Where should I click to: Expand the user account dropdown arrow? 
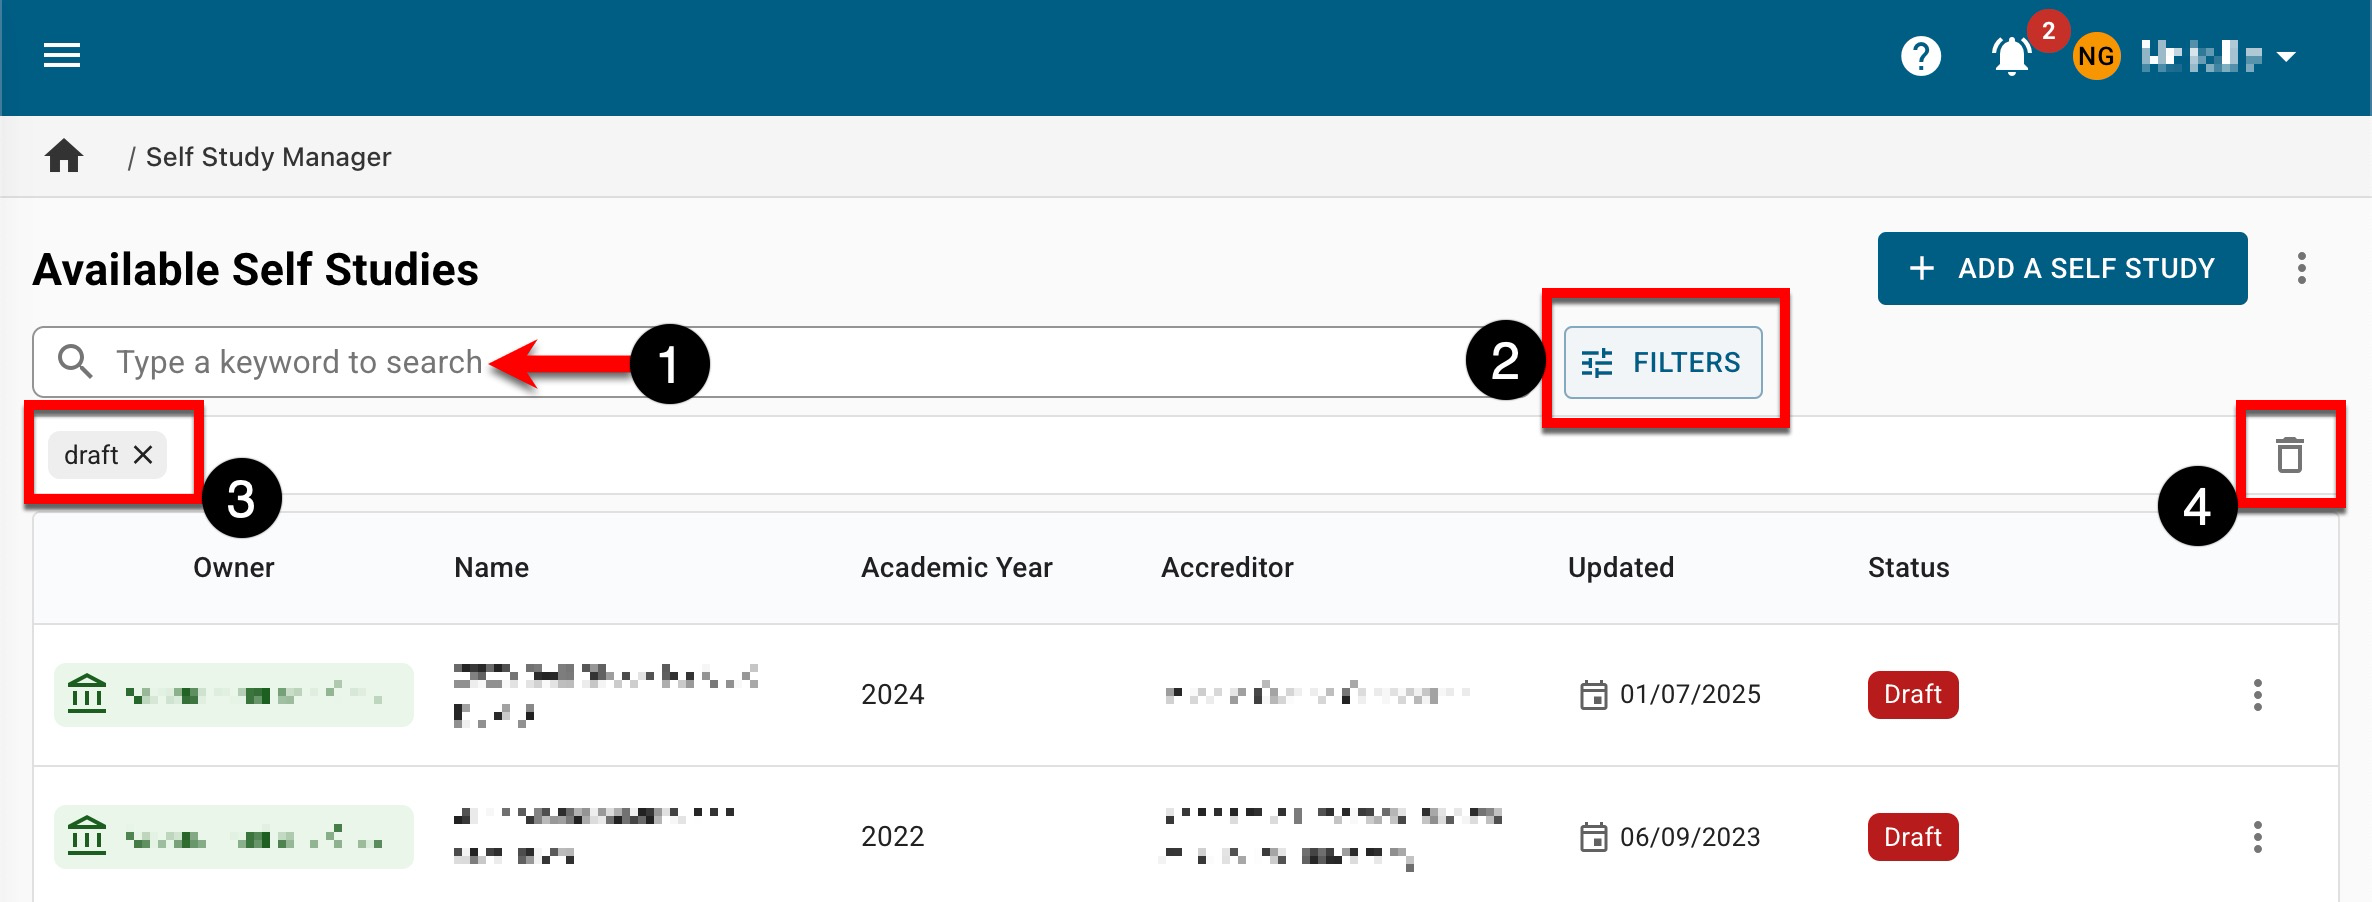point(2286,57)
